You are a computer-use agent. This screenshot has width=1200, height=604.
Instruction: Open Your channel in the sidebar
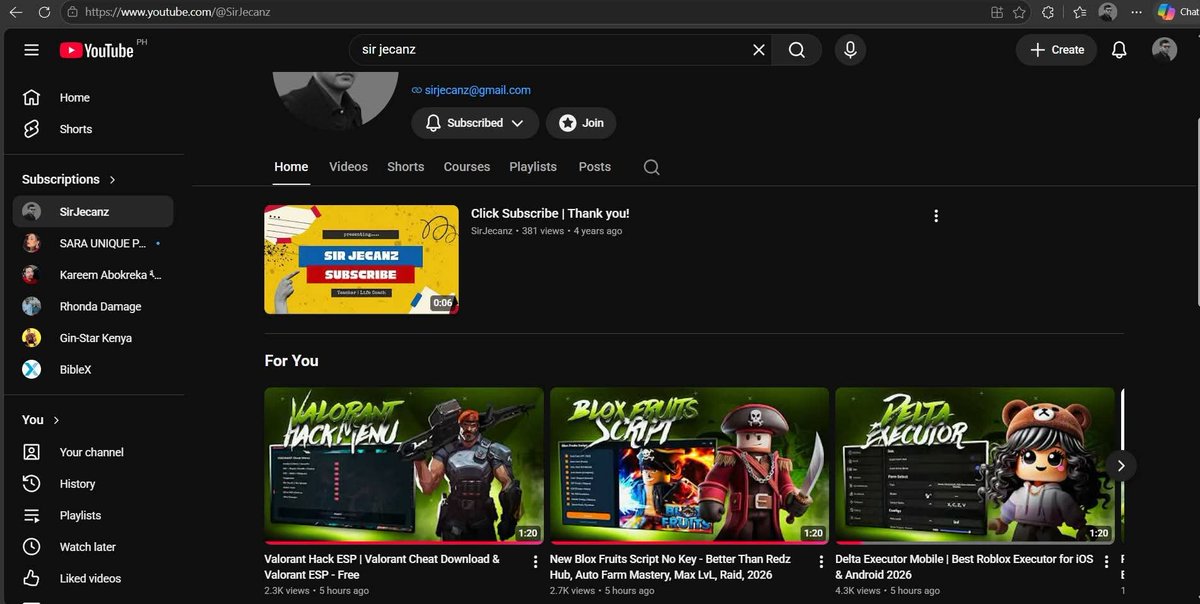(x=93, y=452)
